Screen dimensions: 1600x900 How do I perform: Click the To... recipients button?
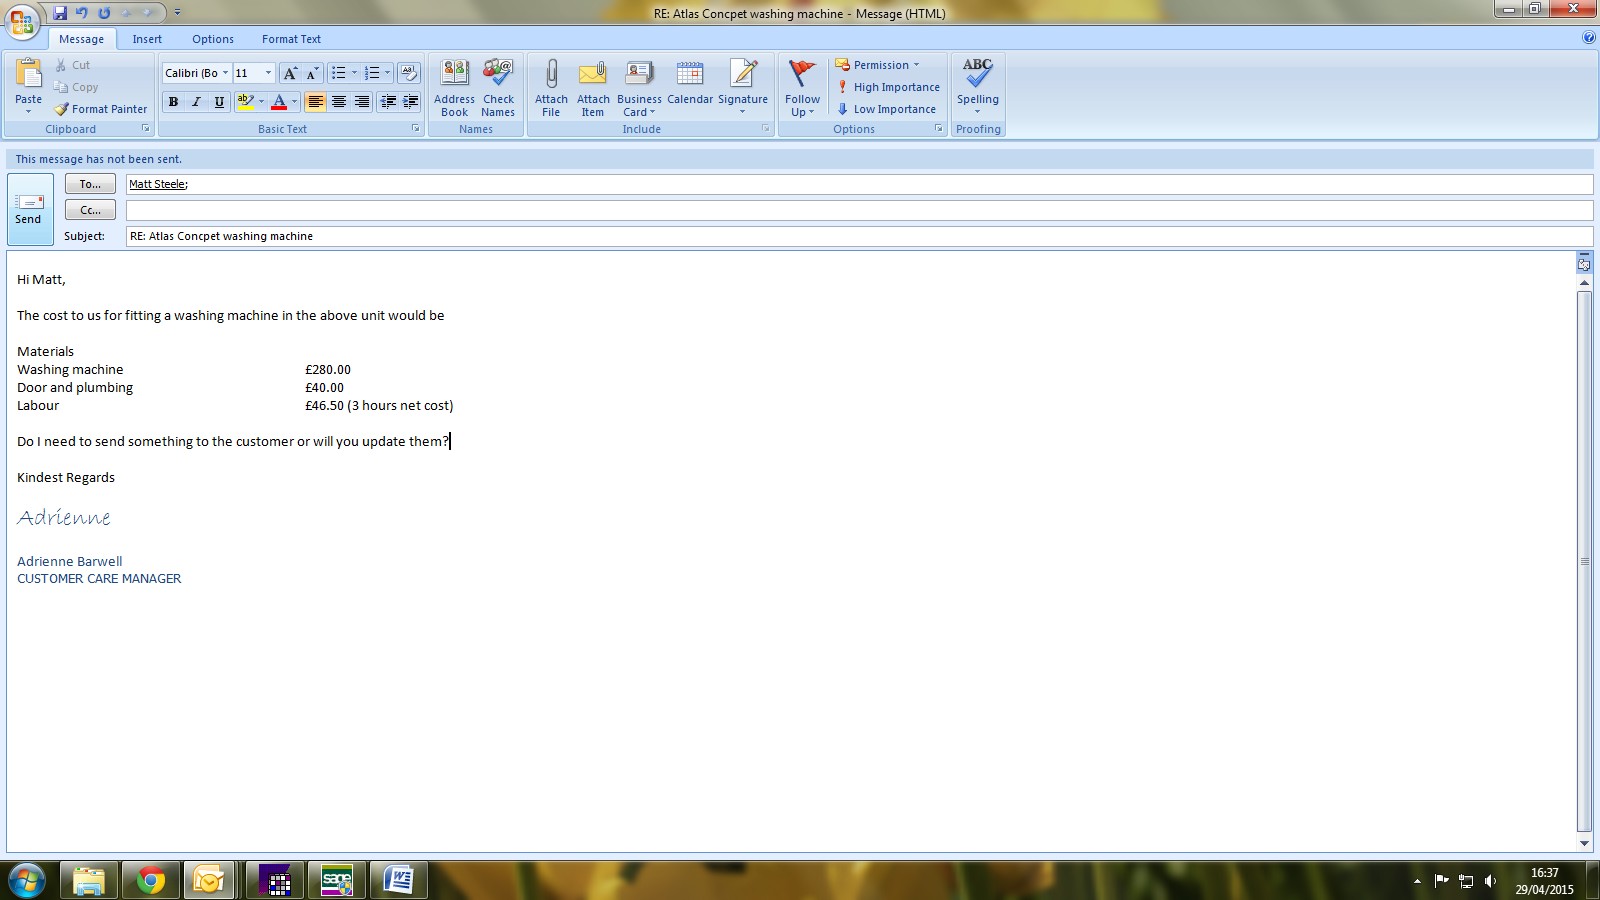(x=90, y=184)
